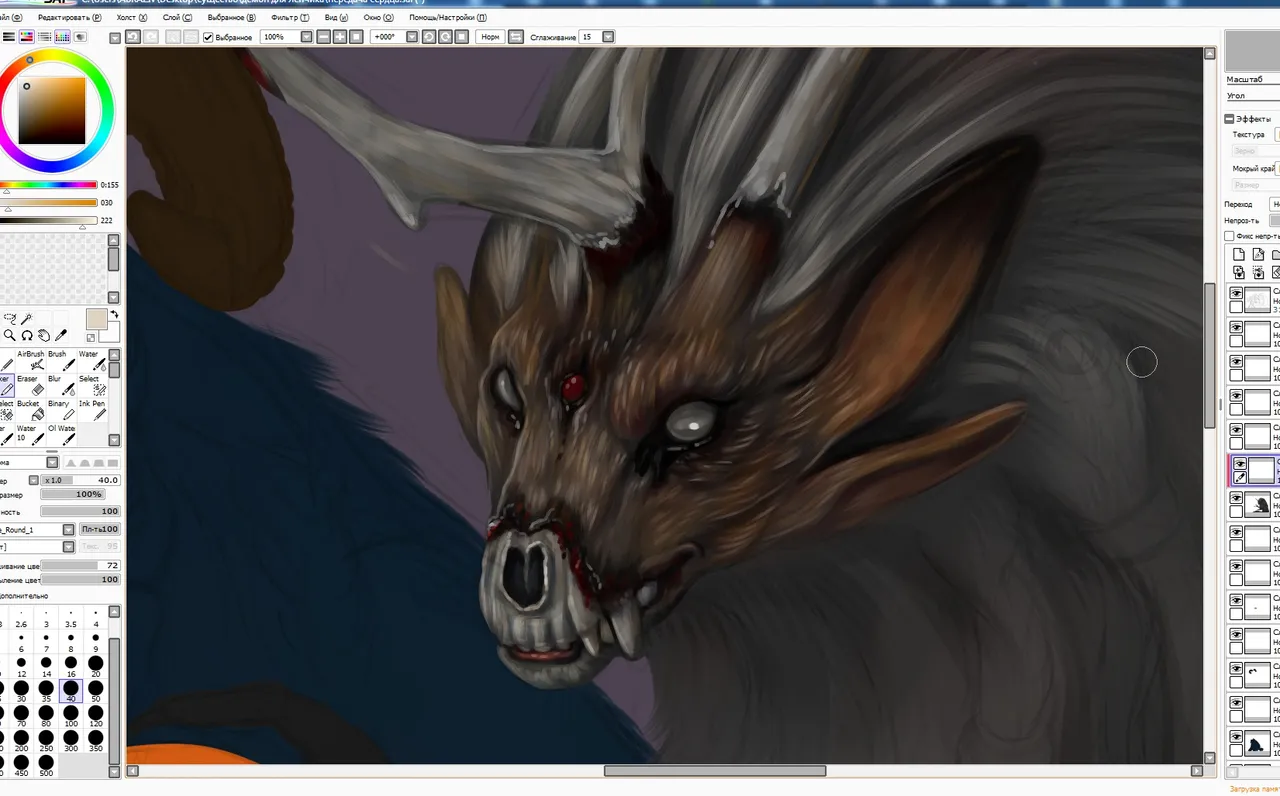Click the foreground color swatch
The width and height of the screenshot is (1280, 796).
tap(97, 319)
